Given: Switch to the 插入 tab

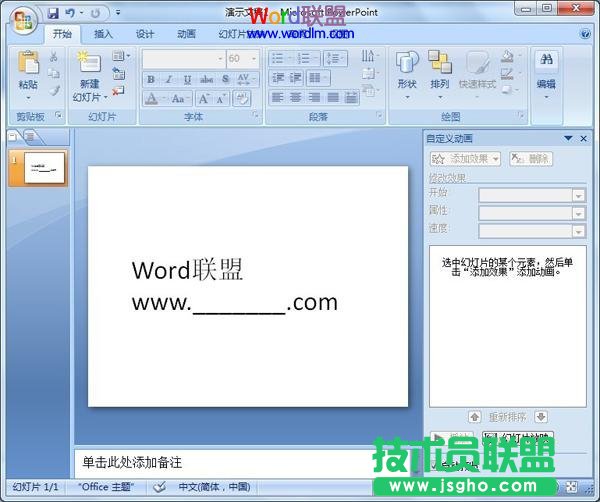Looking at the screenshot, I should [103, 34].
